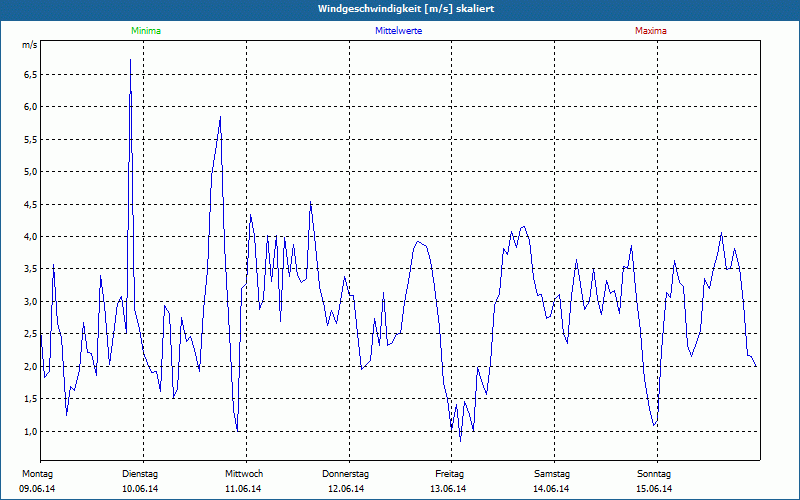Click the highest wind peak above 6,5
The image size is (800, 500).
pos(131,60)
